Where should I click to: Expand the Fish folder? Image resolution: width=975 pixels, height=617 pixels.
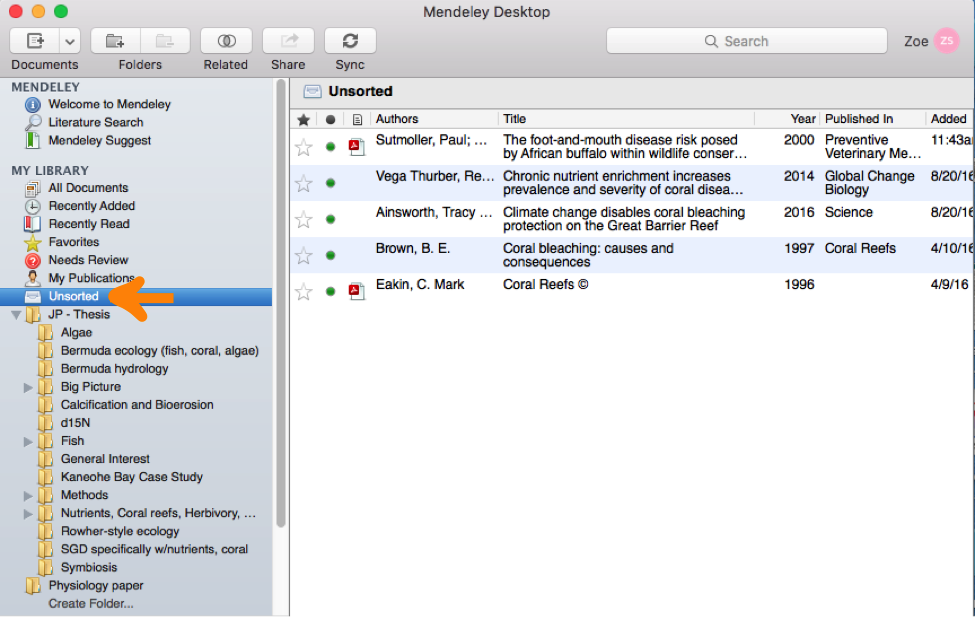28,442
